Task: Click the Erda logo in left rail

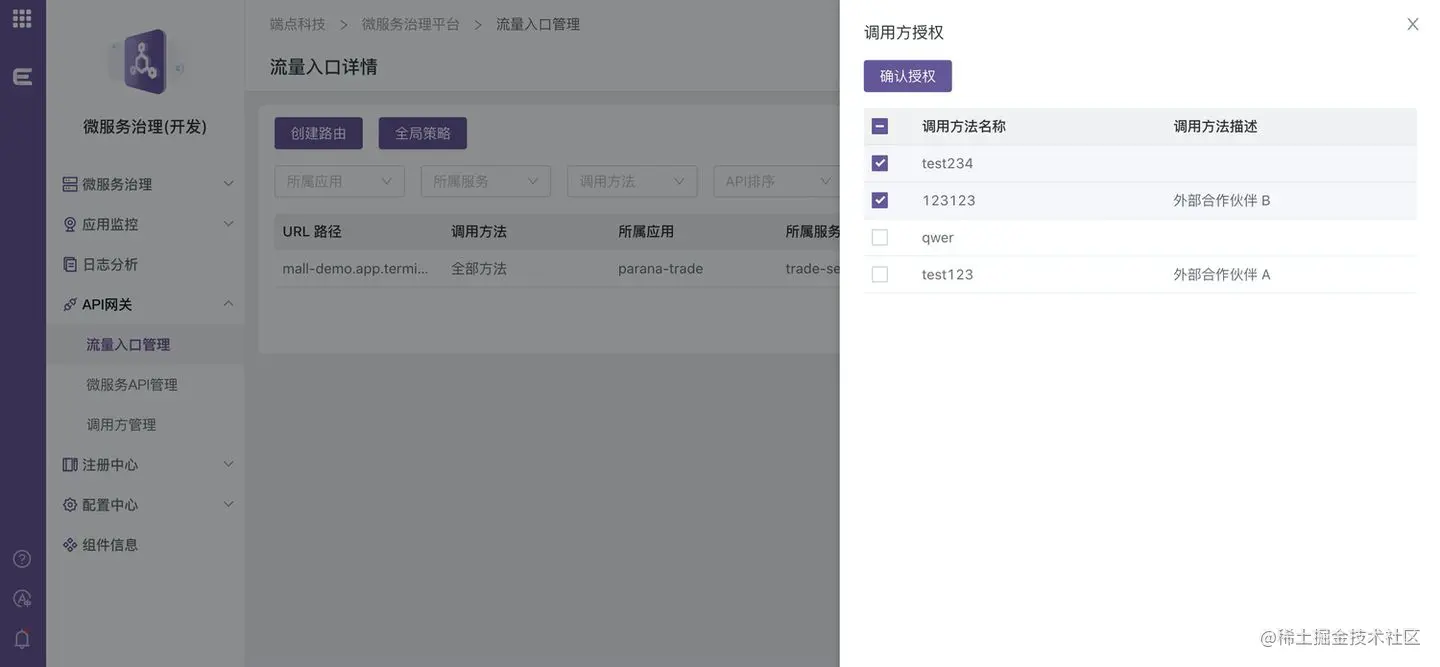Action: [x=22, y=77]
